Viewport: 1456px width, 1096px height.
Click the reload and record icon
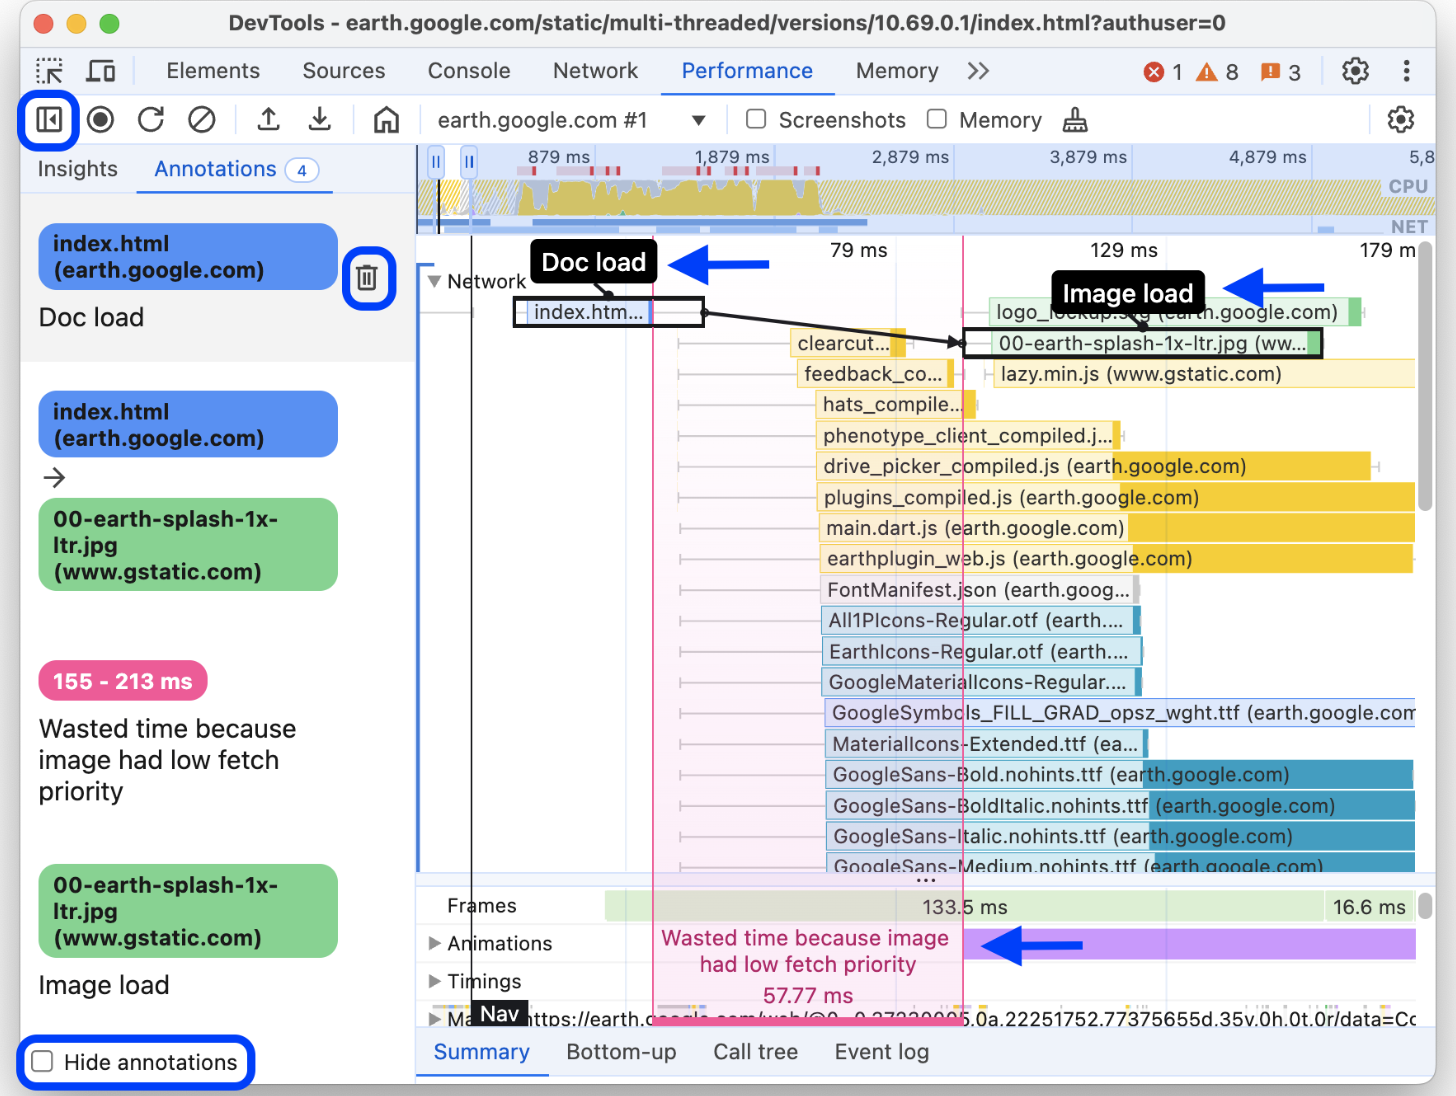pyautogui.click(x=151, y=120)
